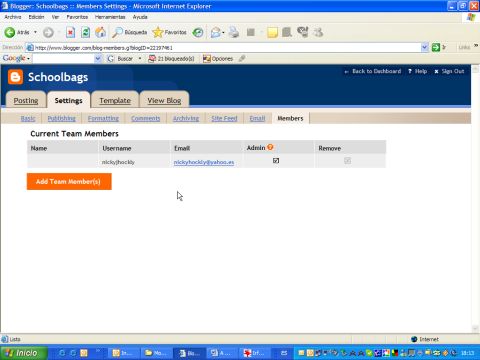Open the Ver menu

[55, 17]
